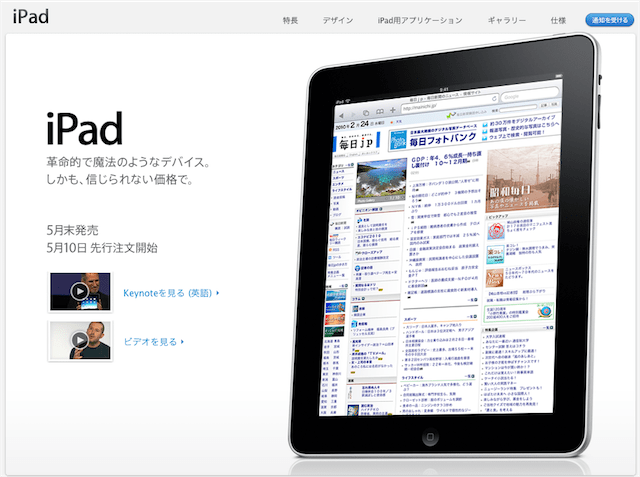
Task: Go to iPad用アプリケーション tab
Action: tap(420, 20)
